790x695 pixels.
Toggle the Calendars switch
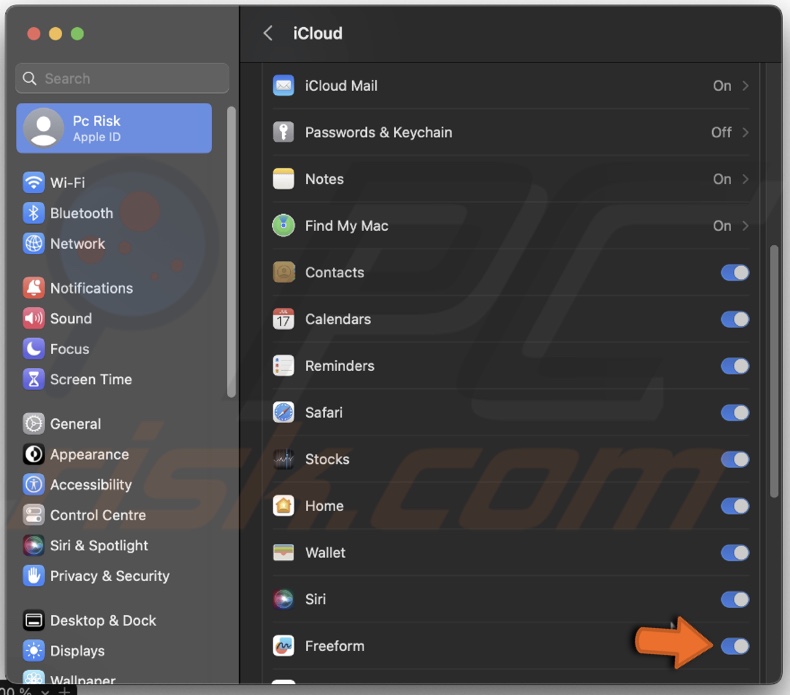coord(735,319)
